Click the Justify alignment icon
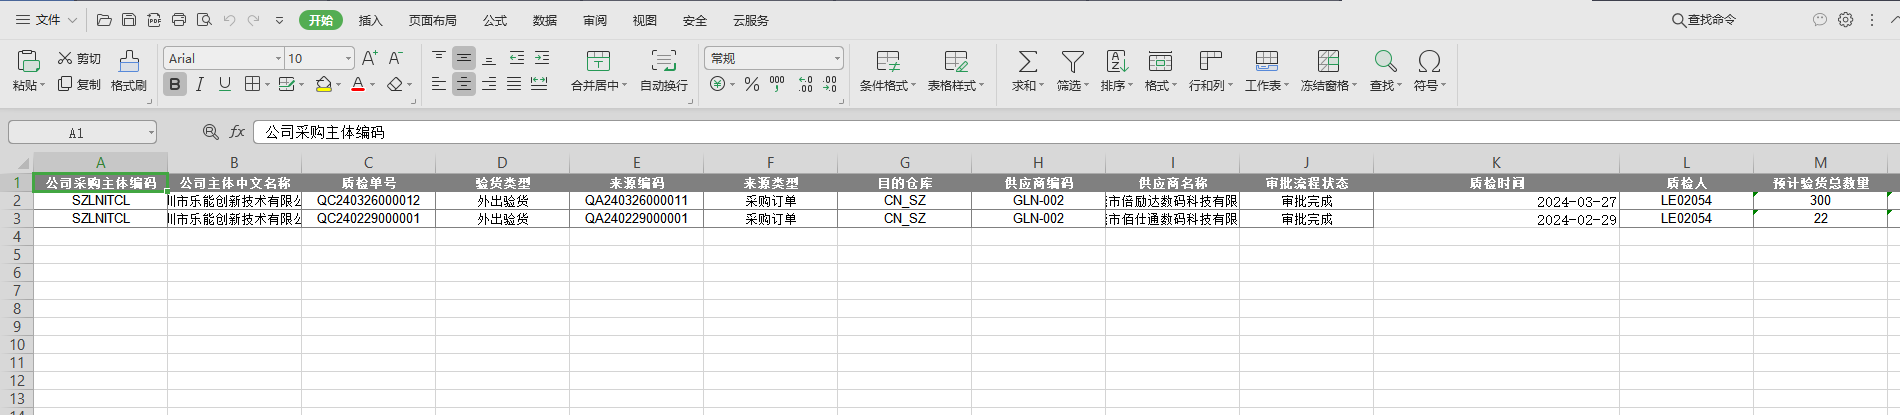The width and height of the screenshot is (1900, 415). click(x=514, y=84)
